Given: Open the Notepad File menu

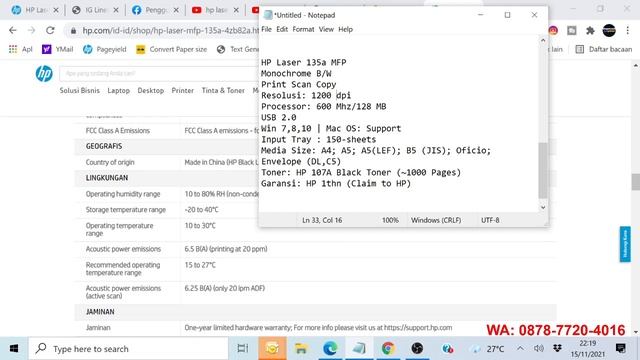Looking at the screenshot, I should coord(266,29).
